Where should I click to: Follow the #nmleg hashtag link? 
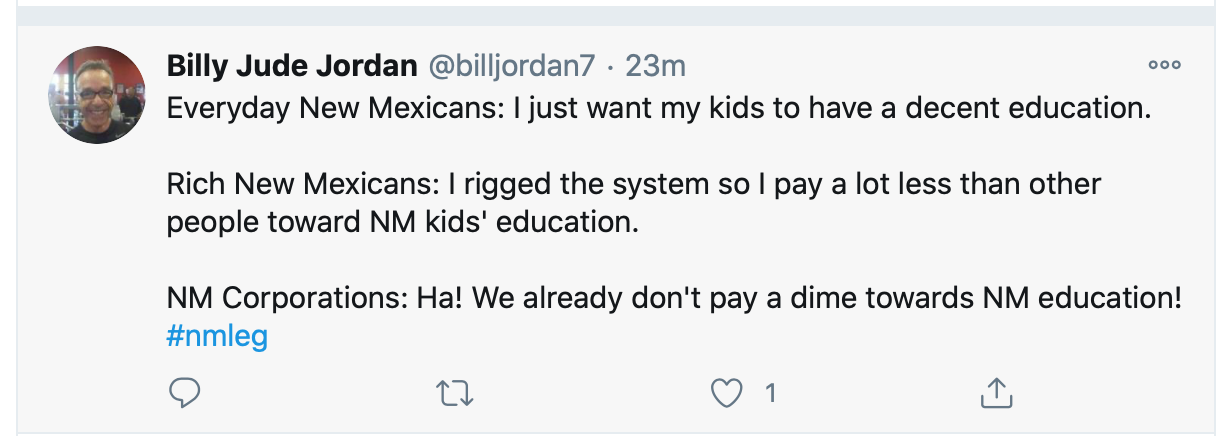[x=217, y=337]
